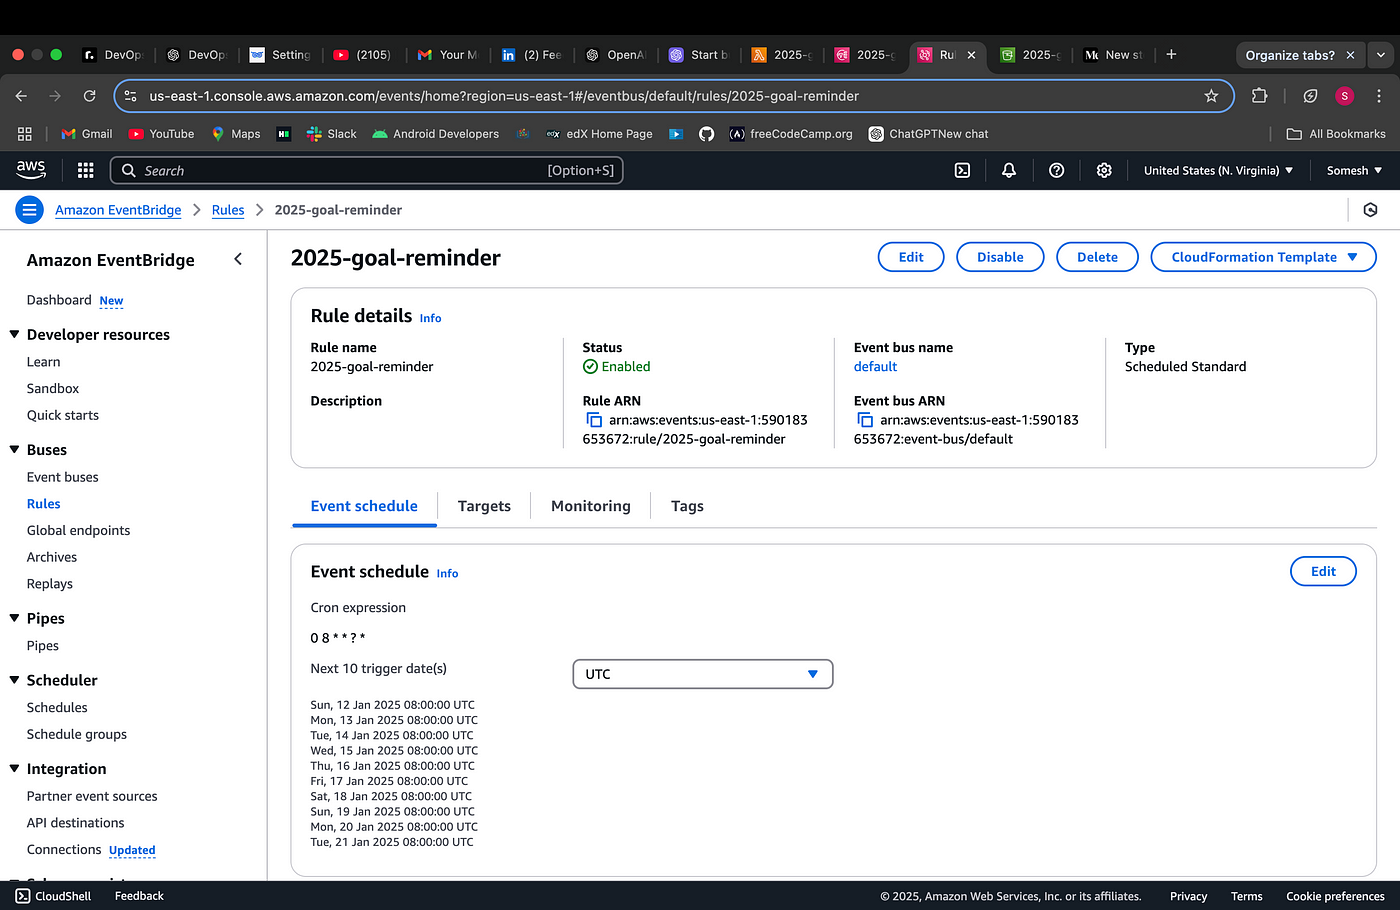Open API destinations in sidebar
Screen dimensions: 1400x910
76,823
